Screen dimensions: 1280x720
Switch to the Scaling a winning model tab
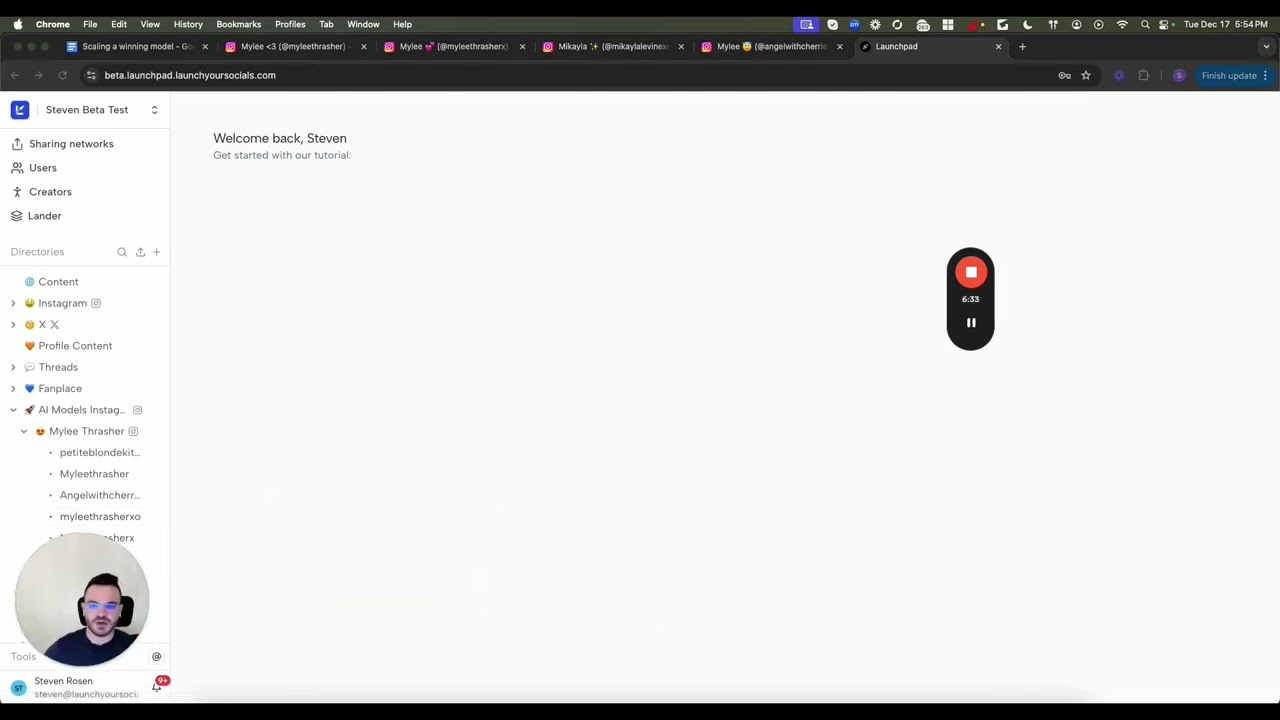click(x=135, y=46)
